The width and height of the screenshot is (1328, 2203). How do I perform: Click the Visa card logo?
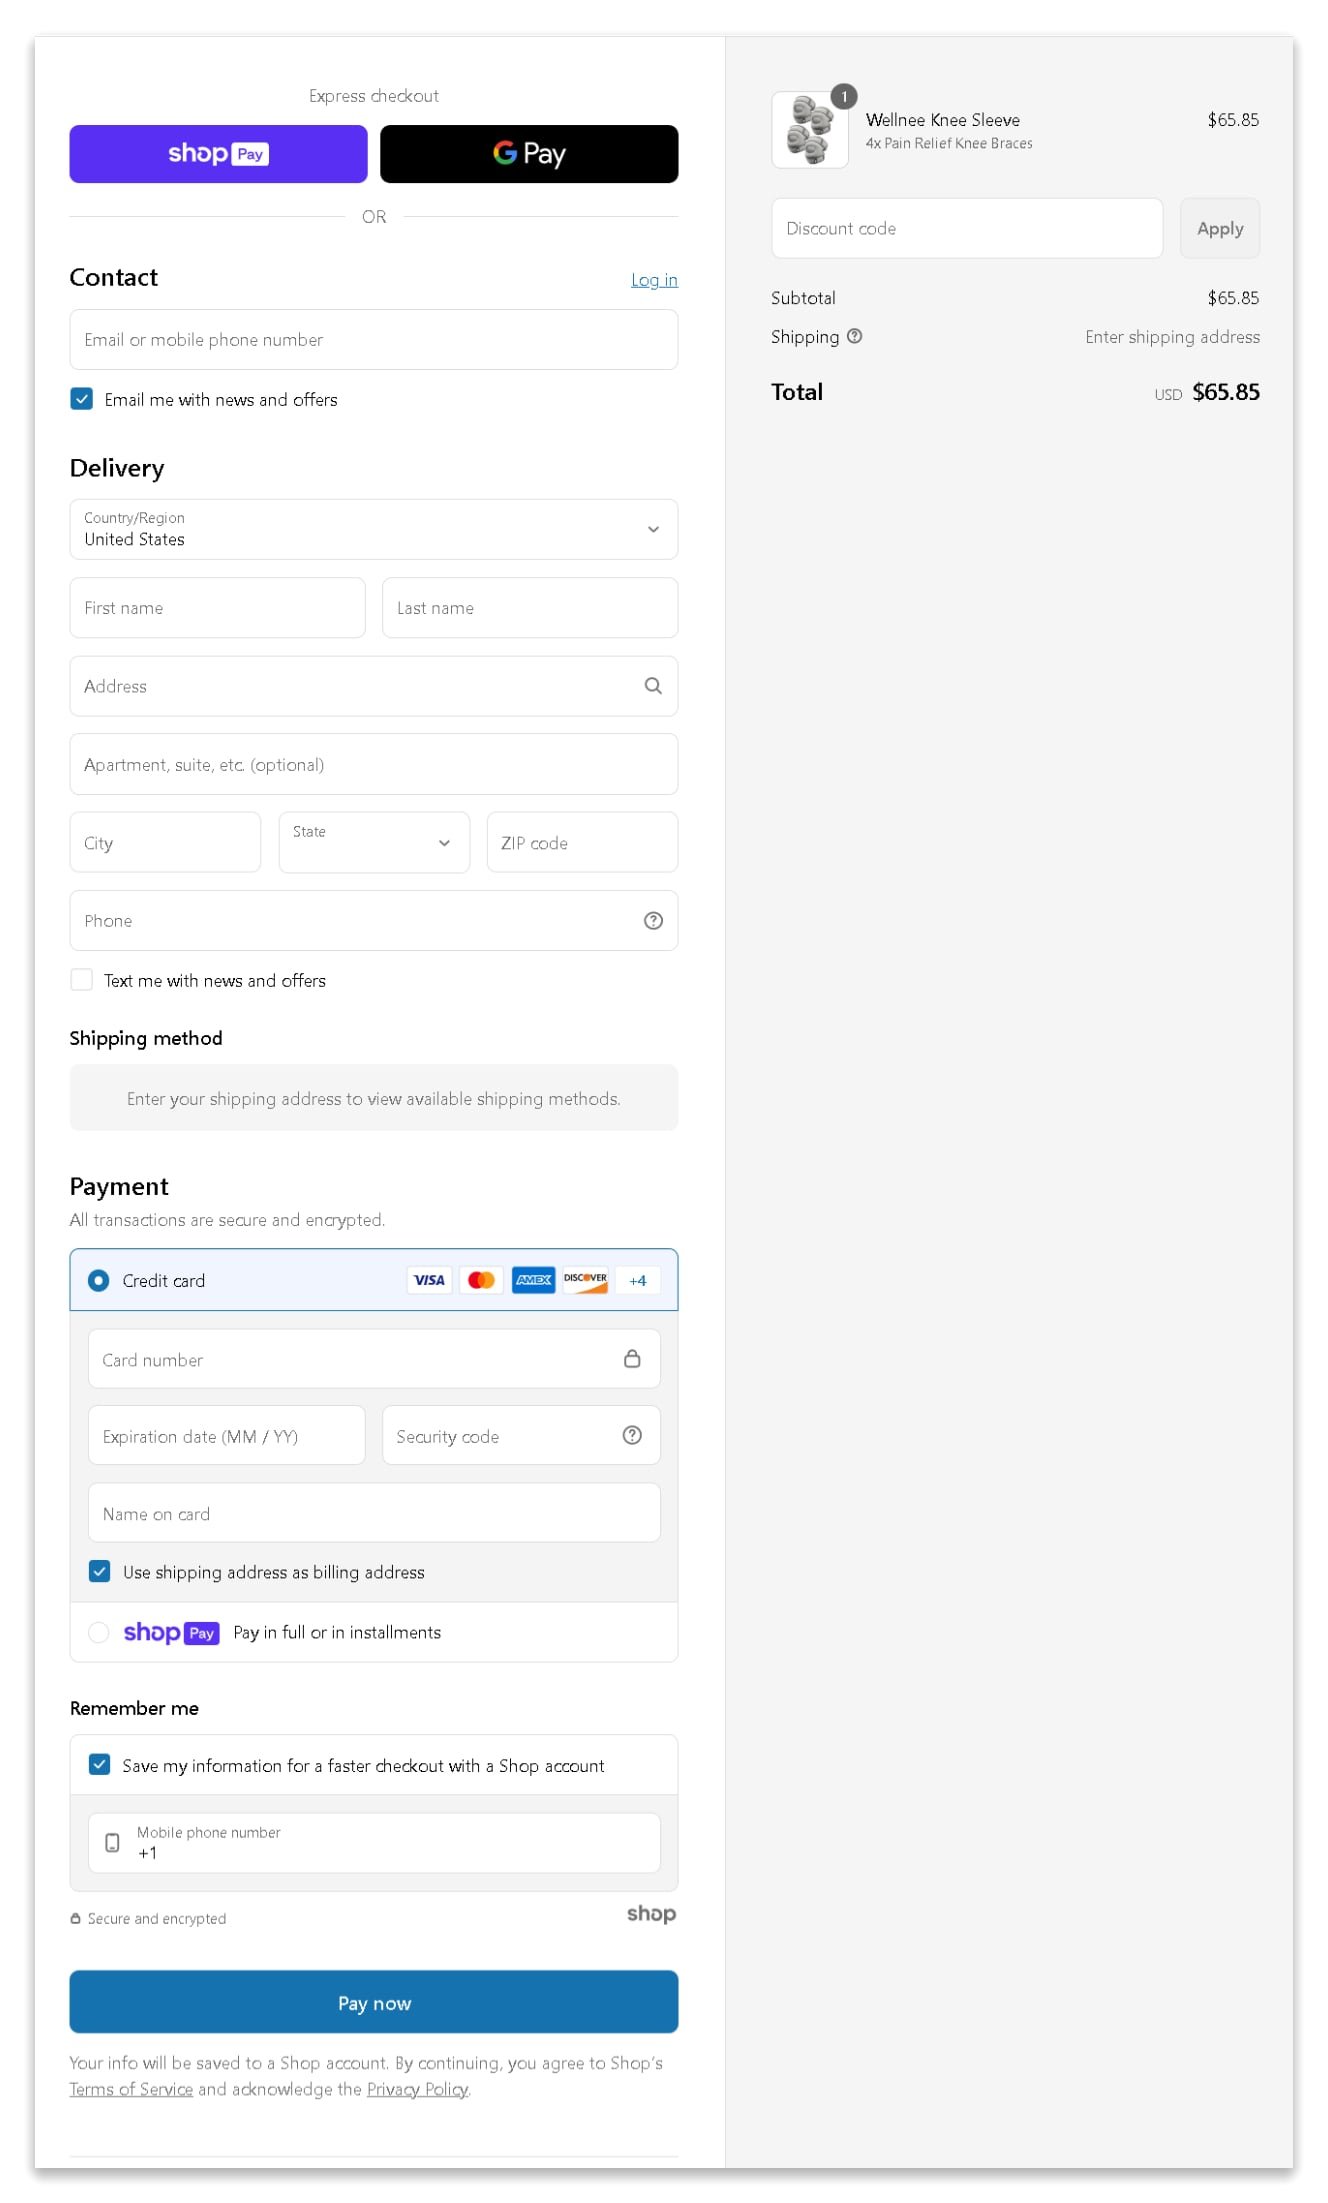(429, 1280)
